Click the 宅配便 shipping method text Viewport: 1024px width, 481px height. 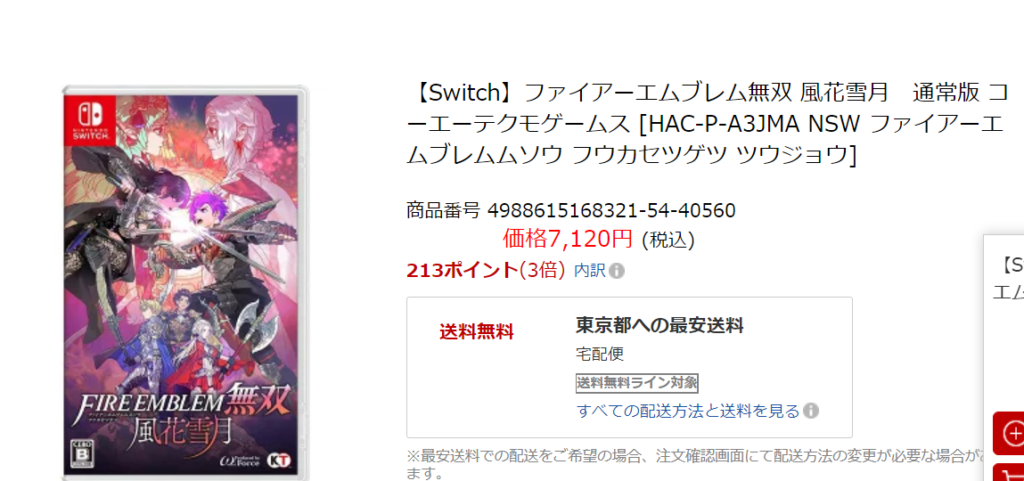click(x=600, y=354)
